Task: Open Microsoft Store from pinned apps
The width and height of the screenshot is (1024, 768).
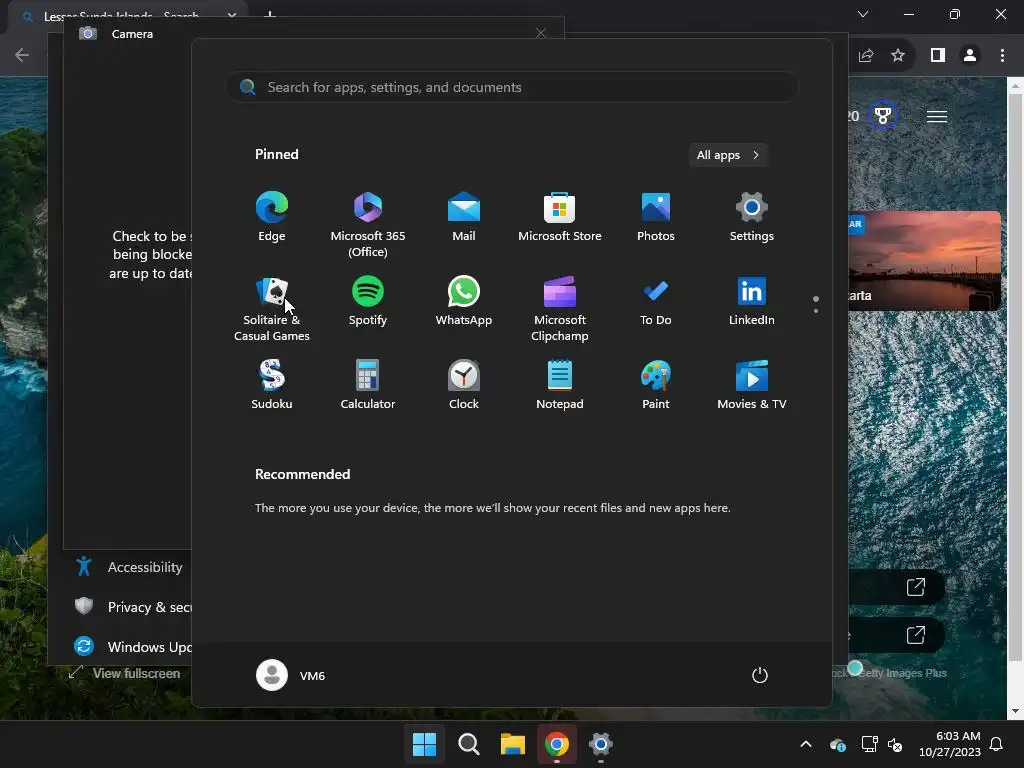Action: point(560,217)
